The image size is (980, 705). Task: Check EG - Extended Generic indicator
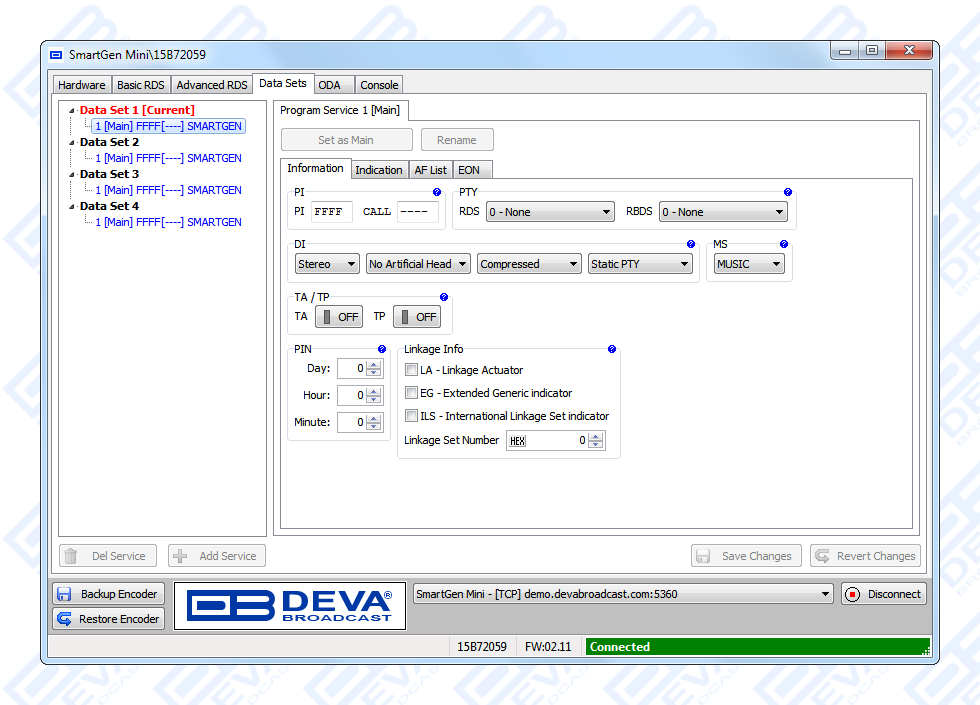pos(411,393)
